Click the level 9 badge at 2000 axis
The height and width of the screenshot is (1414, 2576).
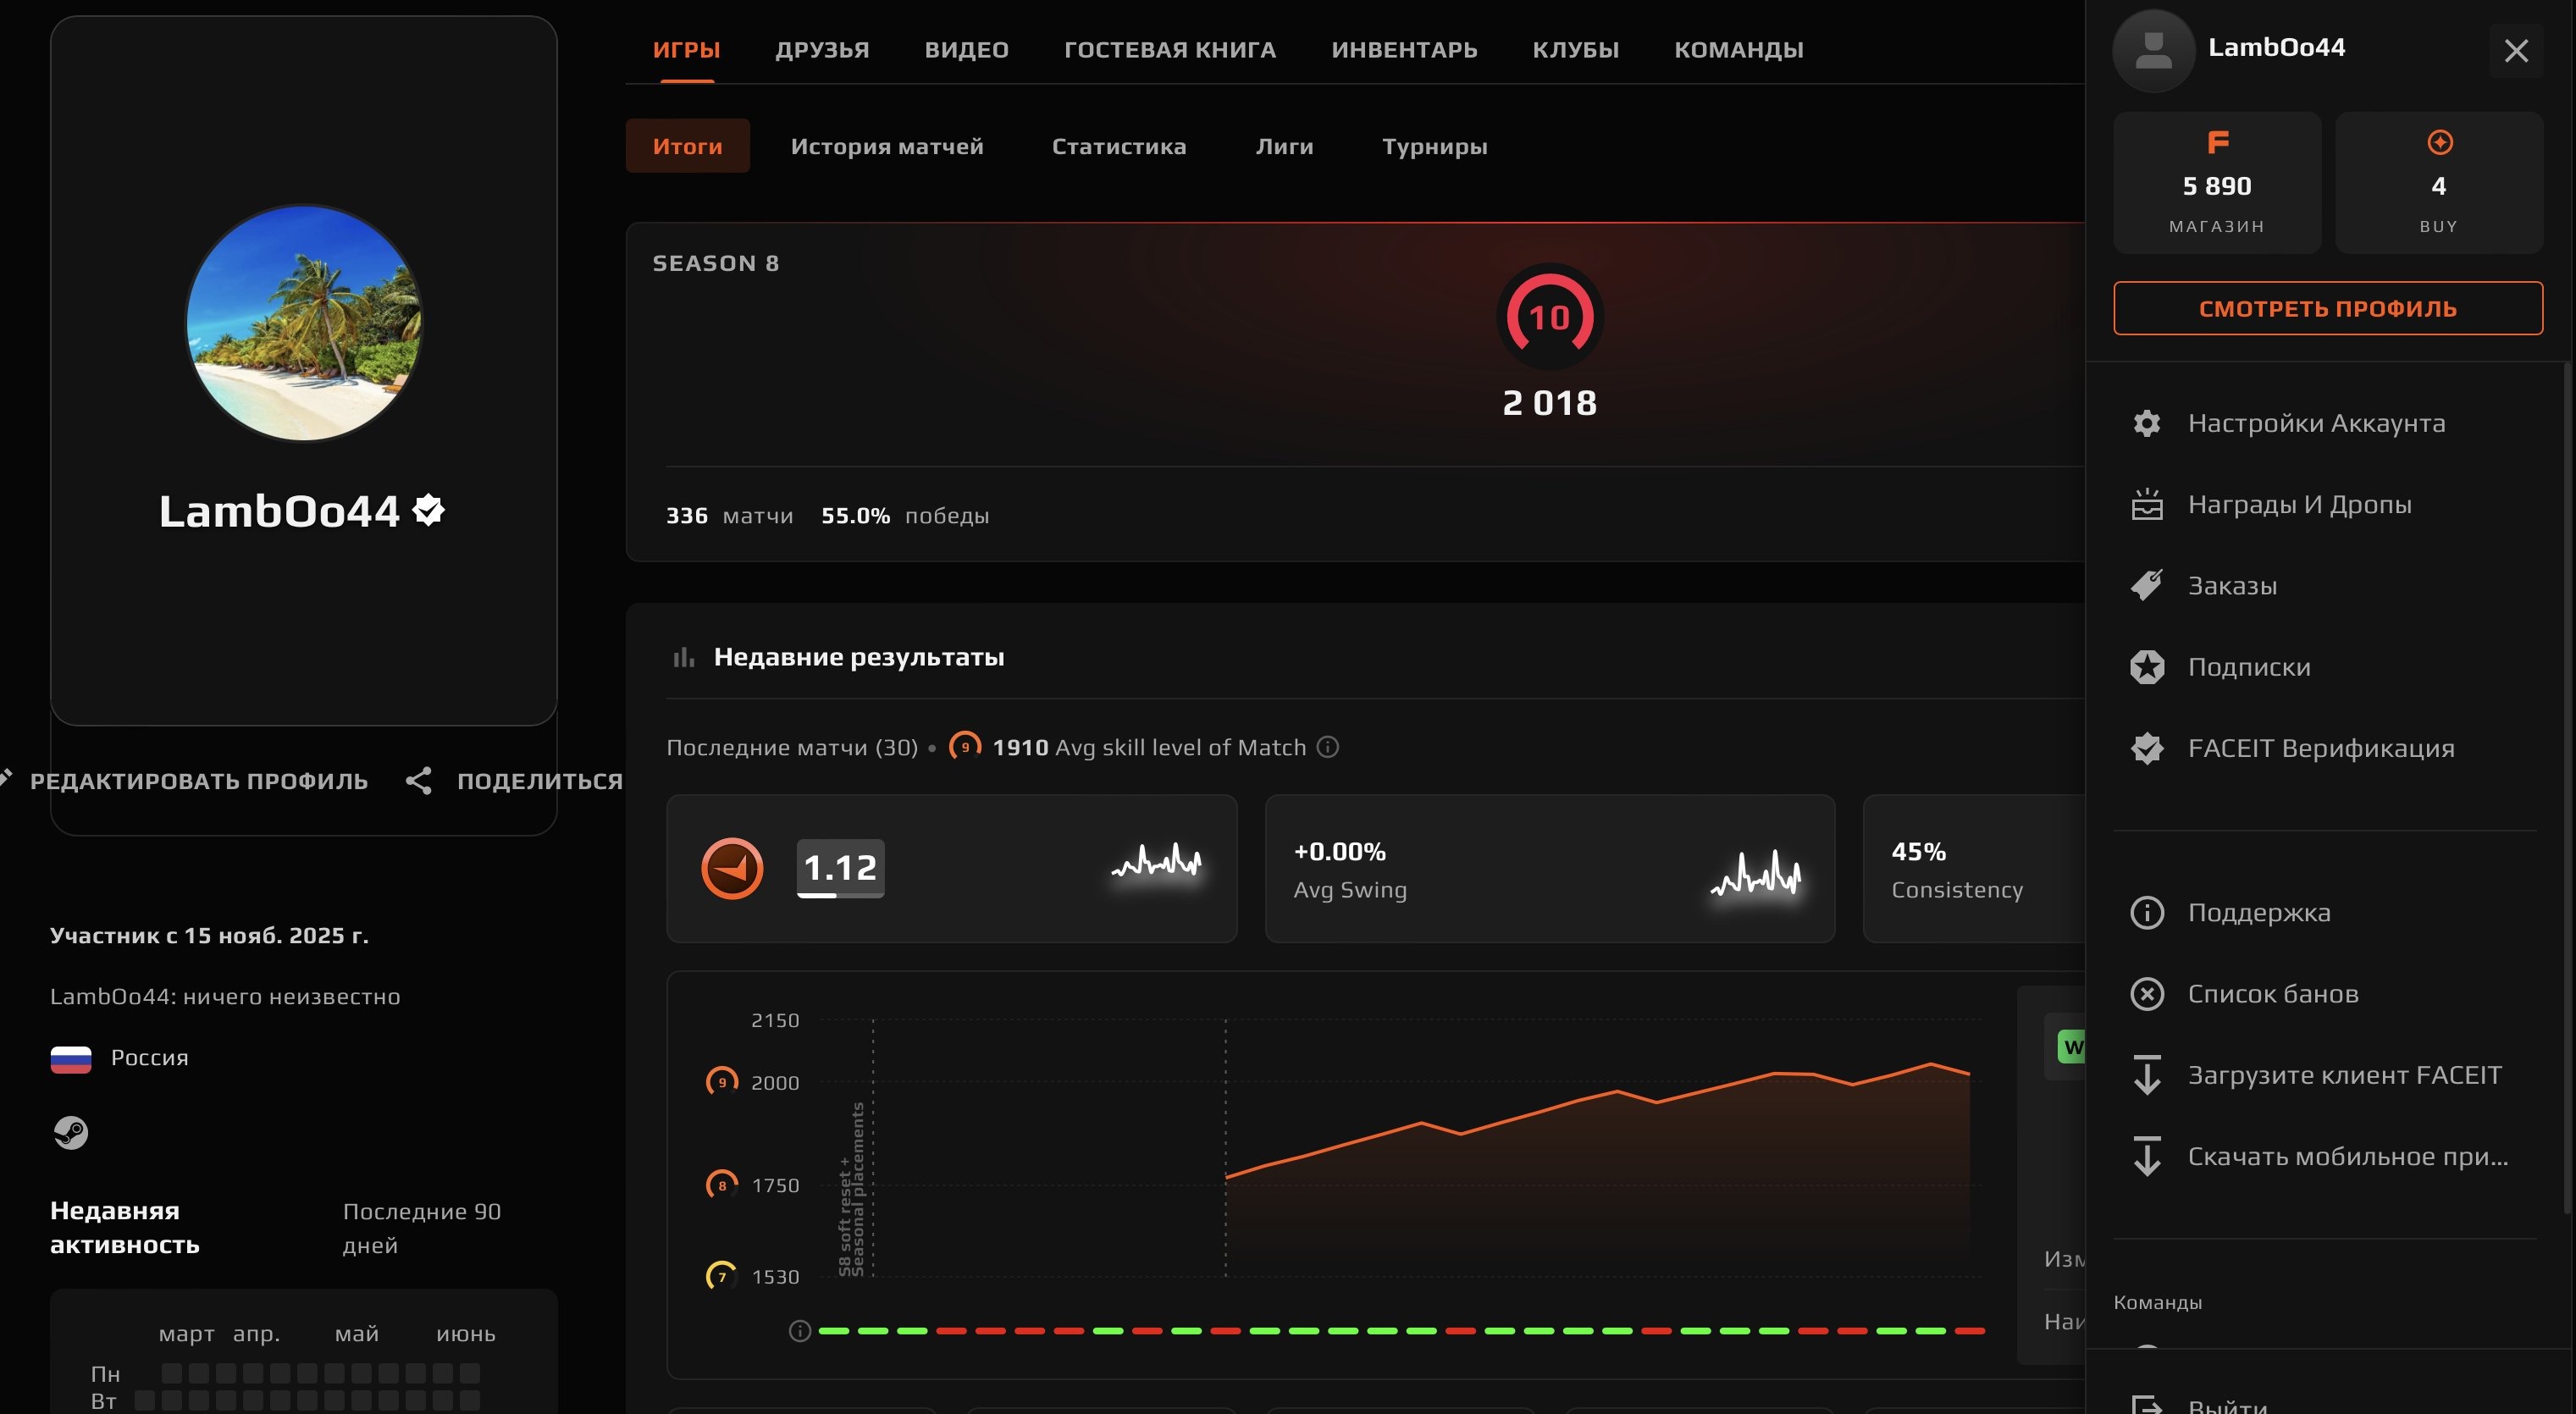722,1082
